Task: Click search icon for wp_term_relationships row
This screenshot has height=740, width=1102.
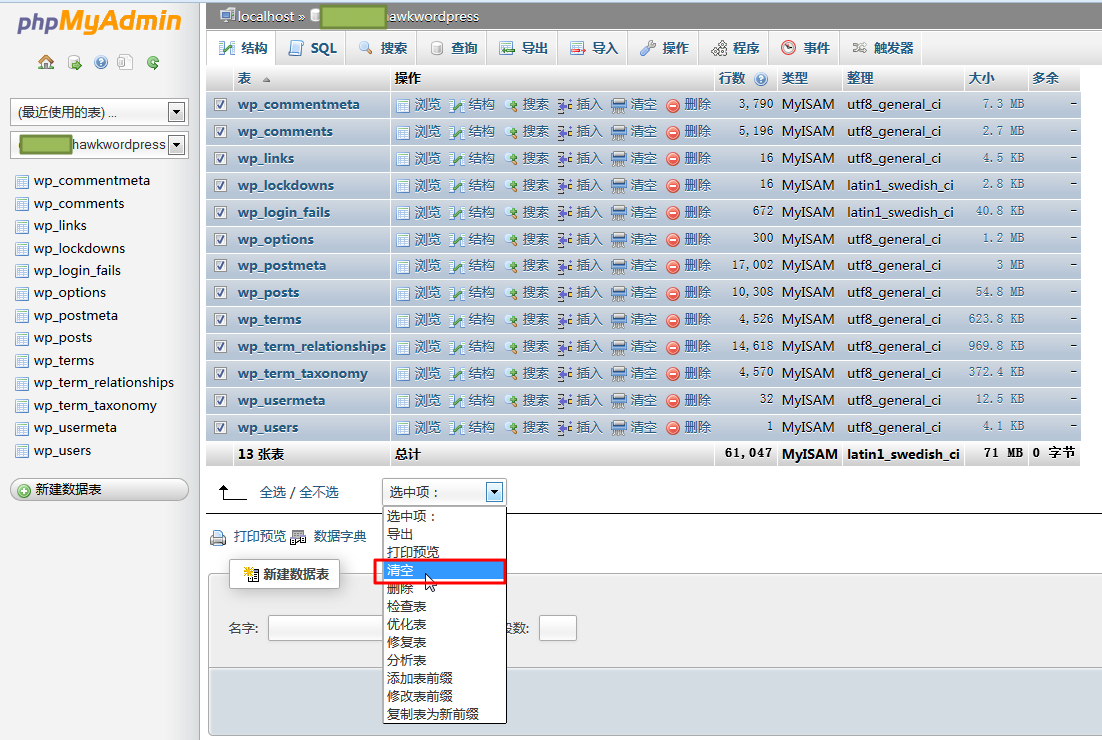Action: point(511,347)
